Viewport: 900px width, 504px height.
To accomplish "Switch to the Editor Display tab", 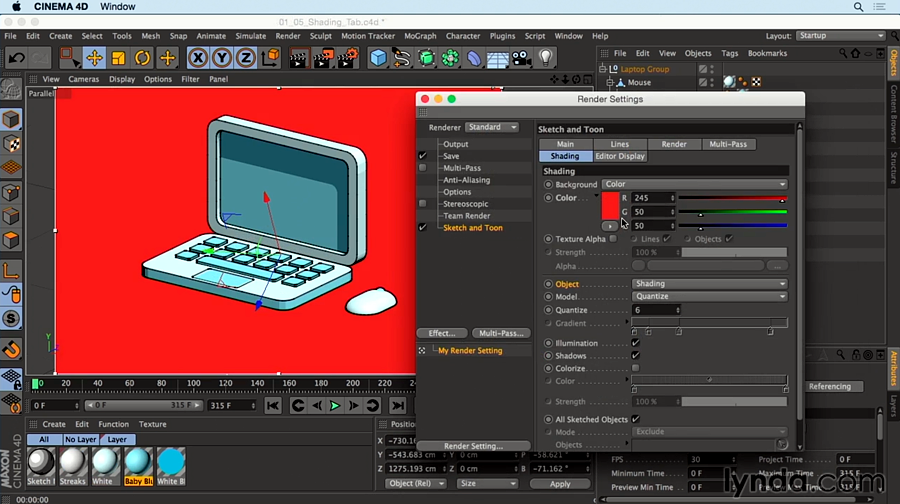I will 620,156.
